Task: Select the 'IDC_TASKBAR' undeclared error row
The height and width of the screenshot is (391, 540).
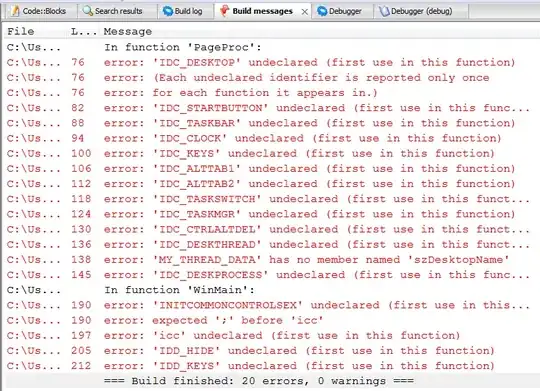Action: pos(270,123)
